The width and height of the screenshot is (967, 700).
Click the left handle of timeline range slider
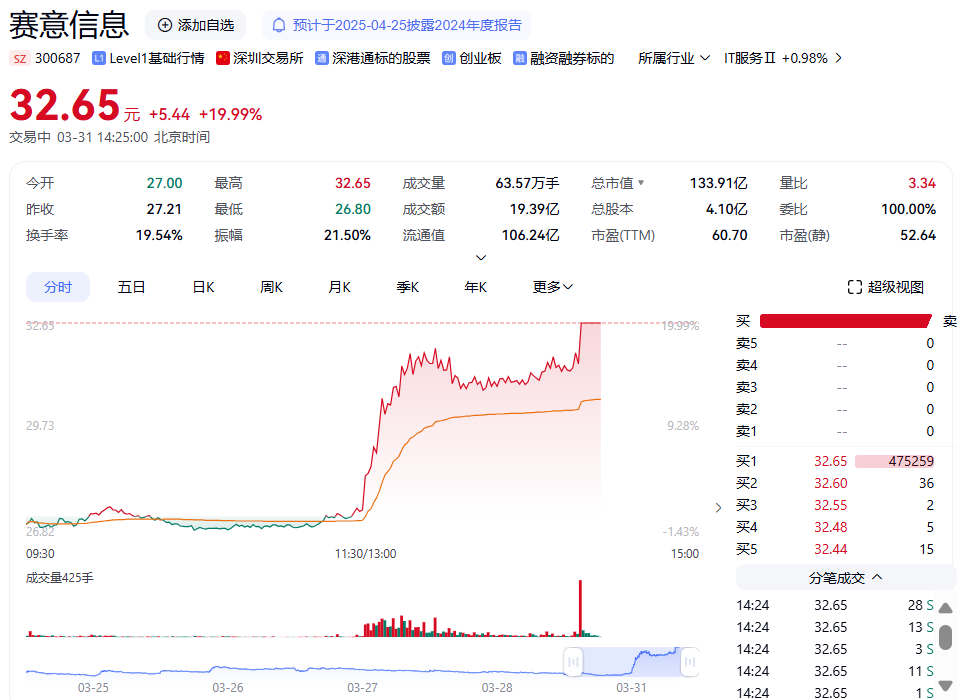coord(574,661)
